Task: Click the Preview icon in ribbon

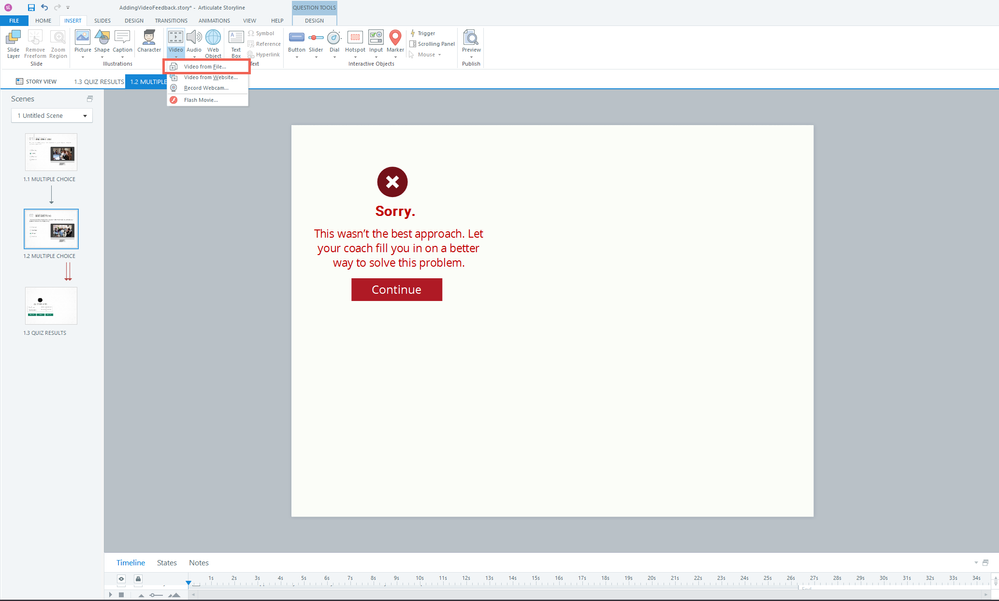Action: point(470,40)
